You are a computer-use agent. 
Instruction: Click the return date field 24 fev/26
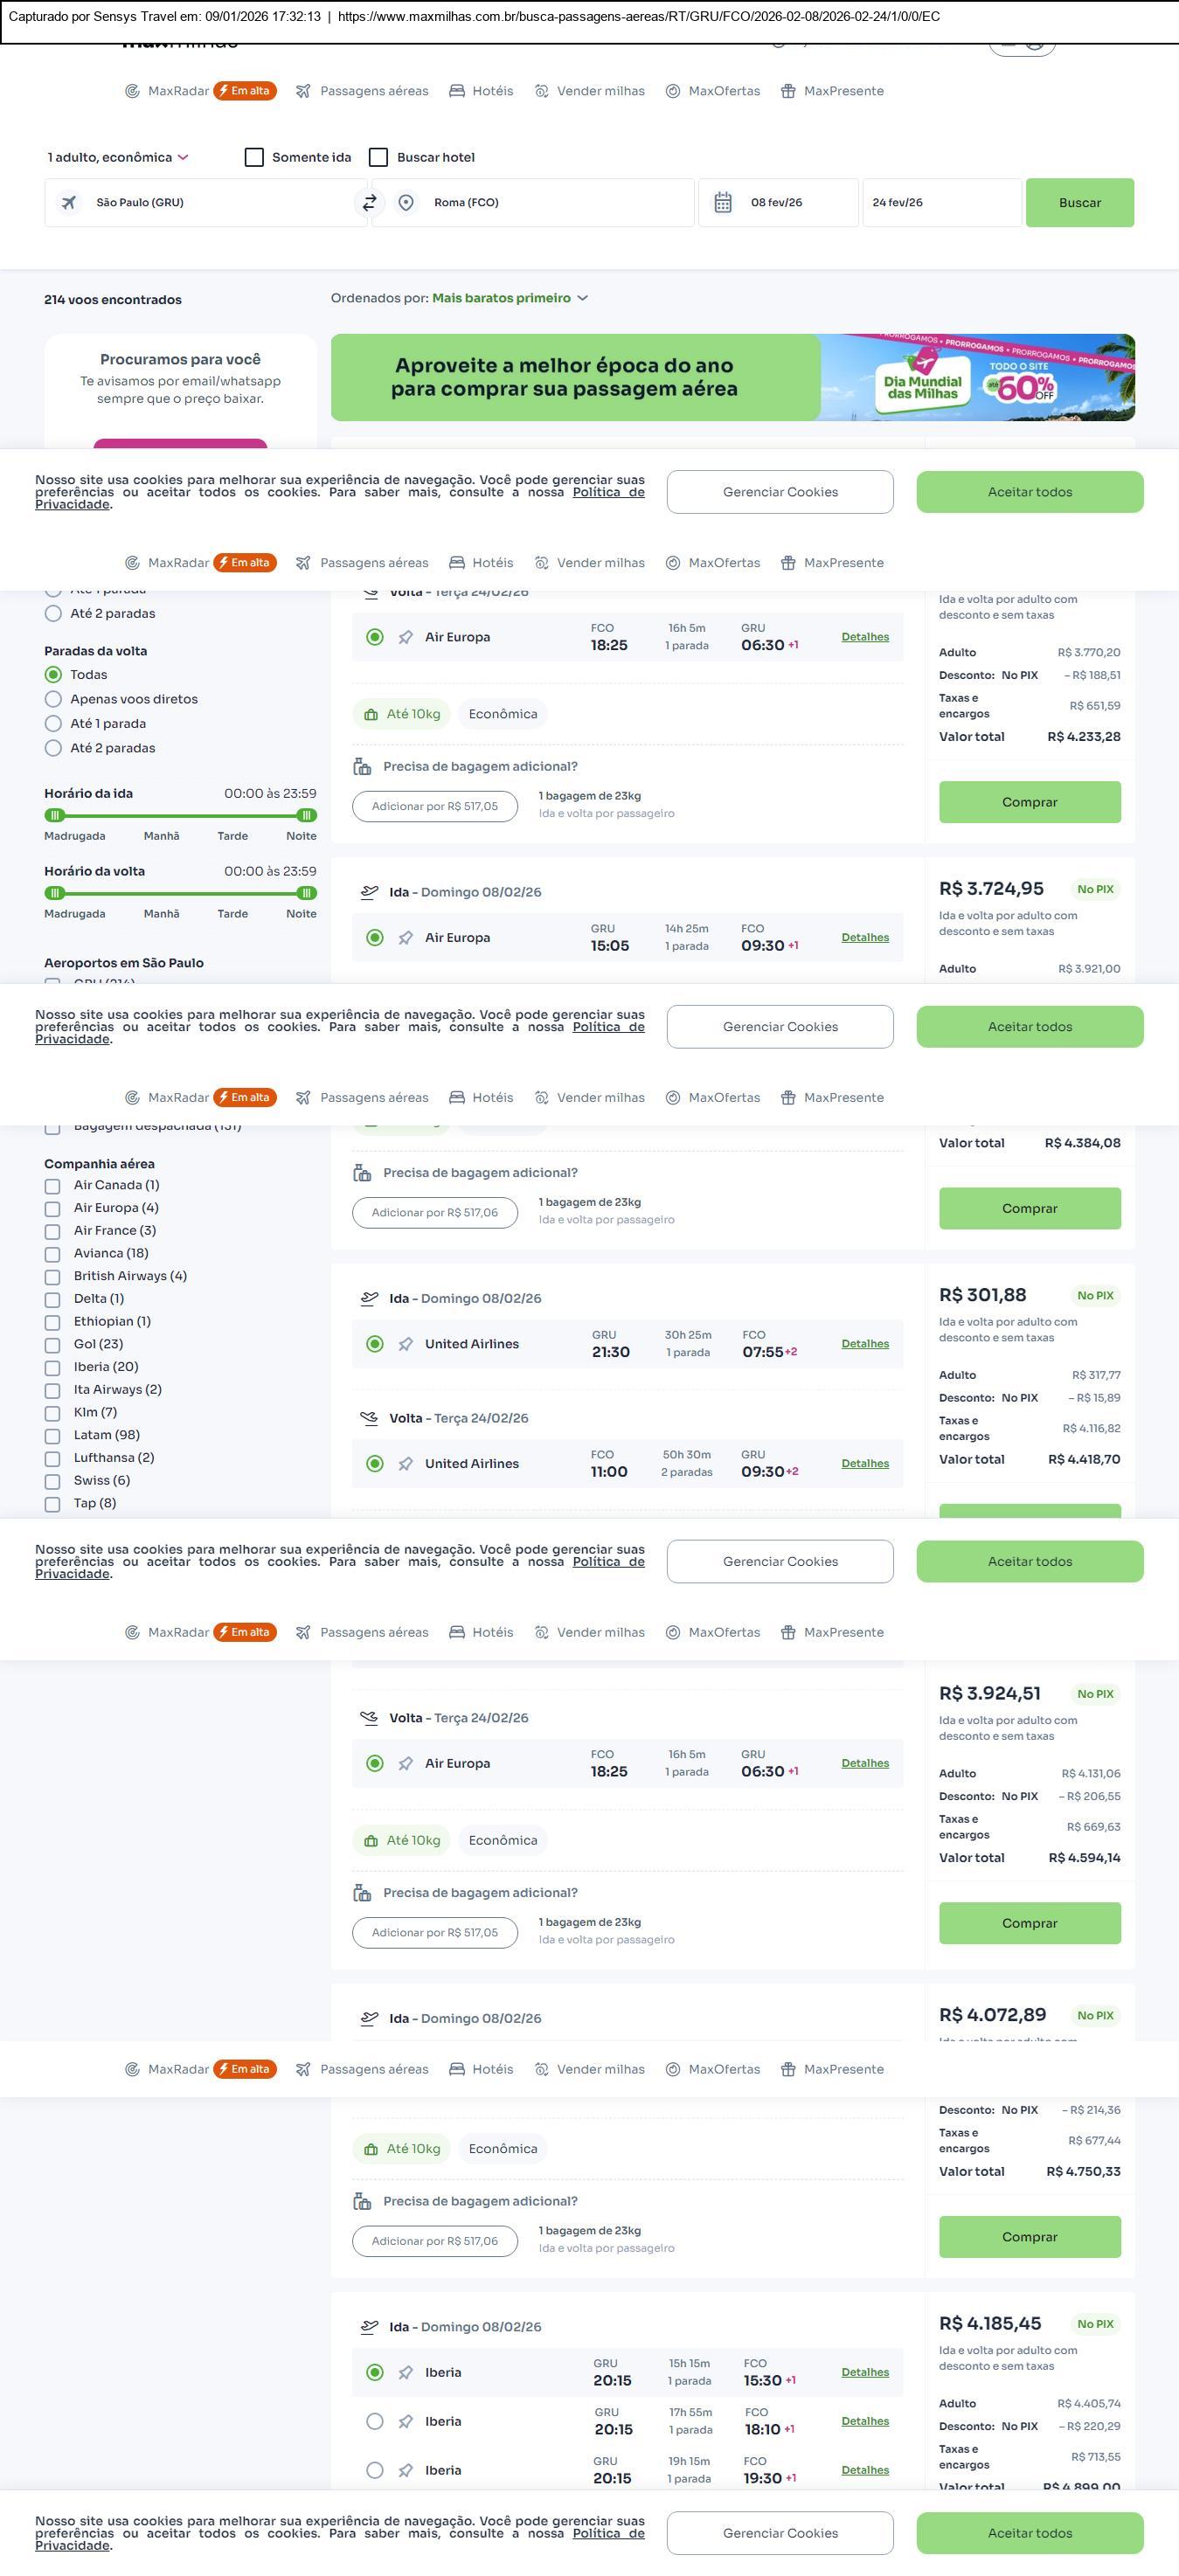coord(941,203)
